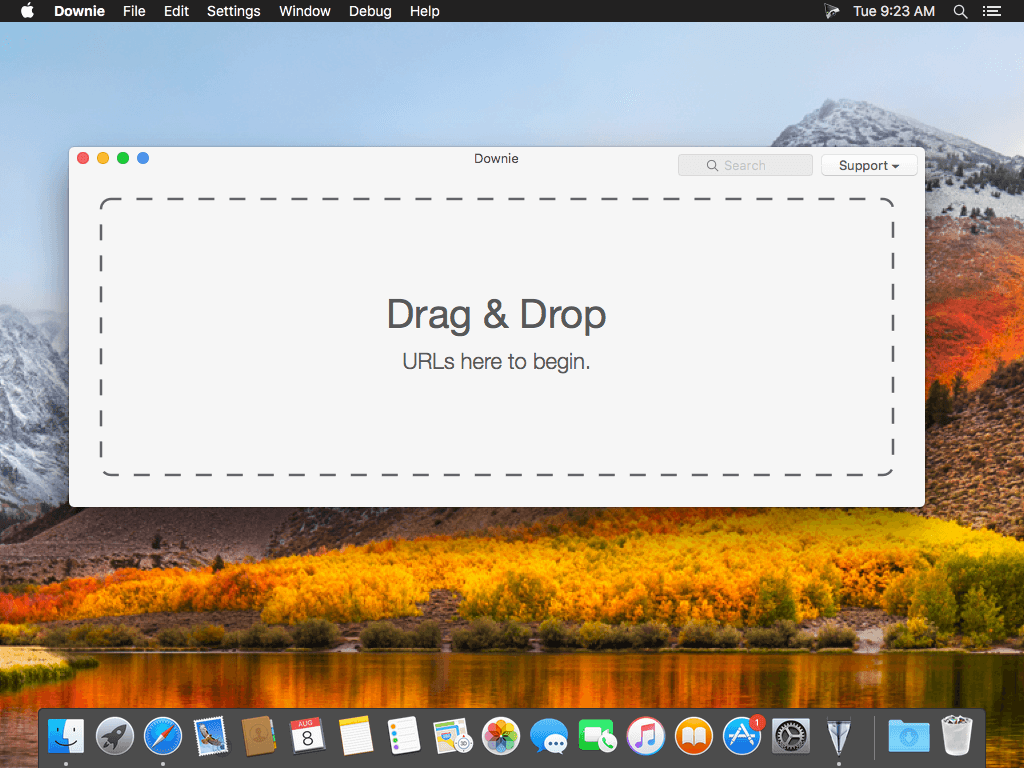This screenshot has width=1024, height=768.
Task: Open Launchpad rocket icon in Dock
Action: pyautogui.click(x=114, y=736)
